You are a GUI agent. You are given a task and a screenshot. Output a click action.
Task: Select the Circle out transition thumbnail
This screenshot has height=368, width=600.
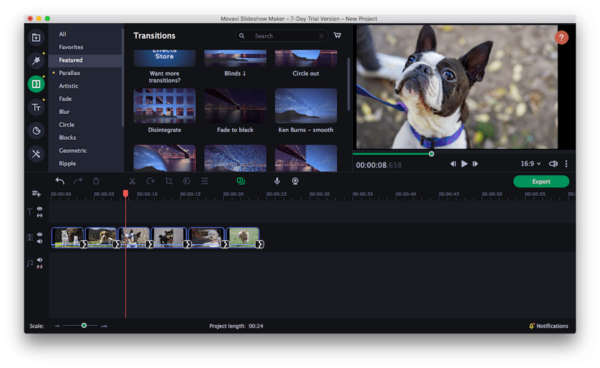click(306, 58)
